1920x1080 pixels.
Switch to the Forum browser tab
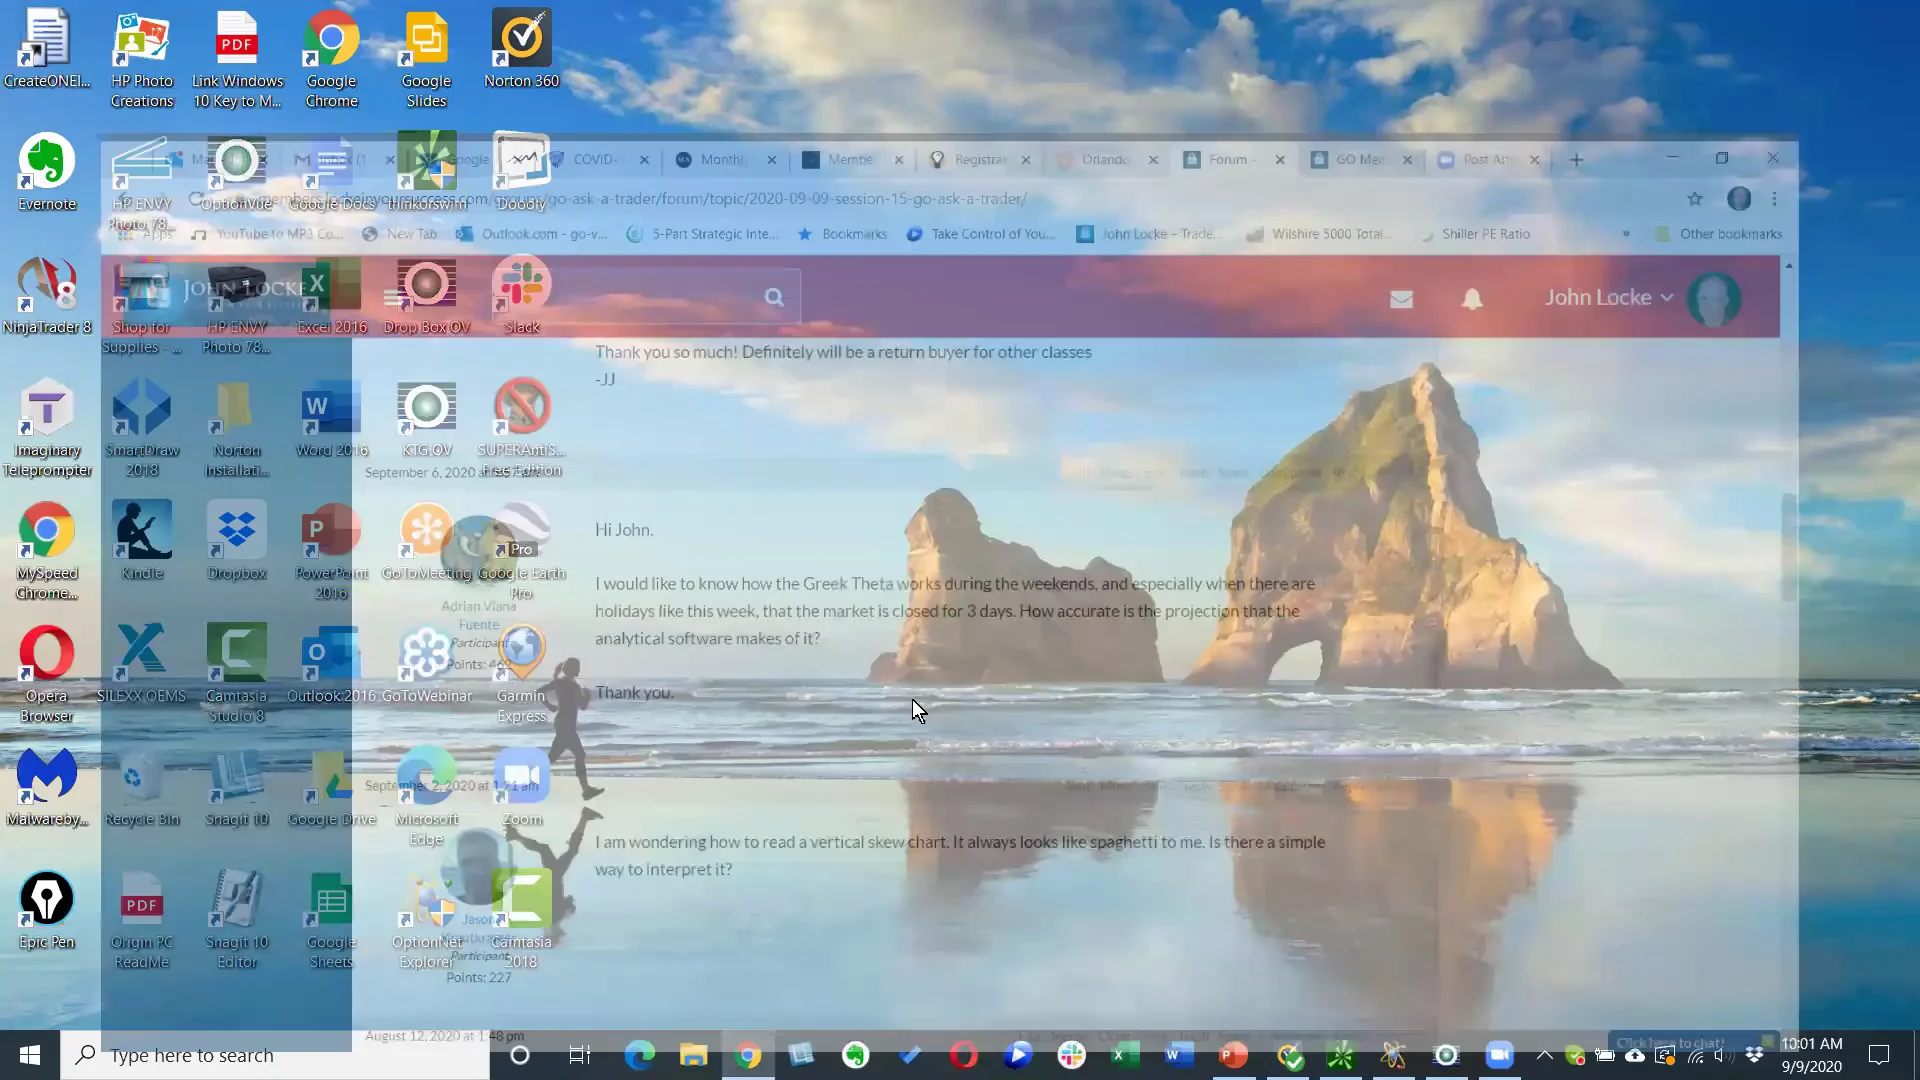click(1234, 160)
